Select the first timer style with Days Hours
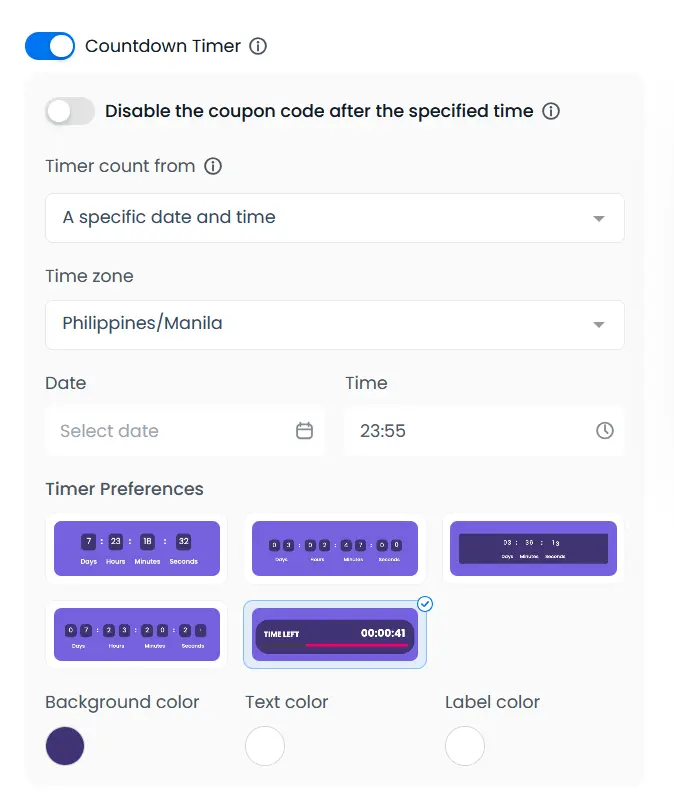The height and width of the screenshot is (812, 674). point(137,548)
